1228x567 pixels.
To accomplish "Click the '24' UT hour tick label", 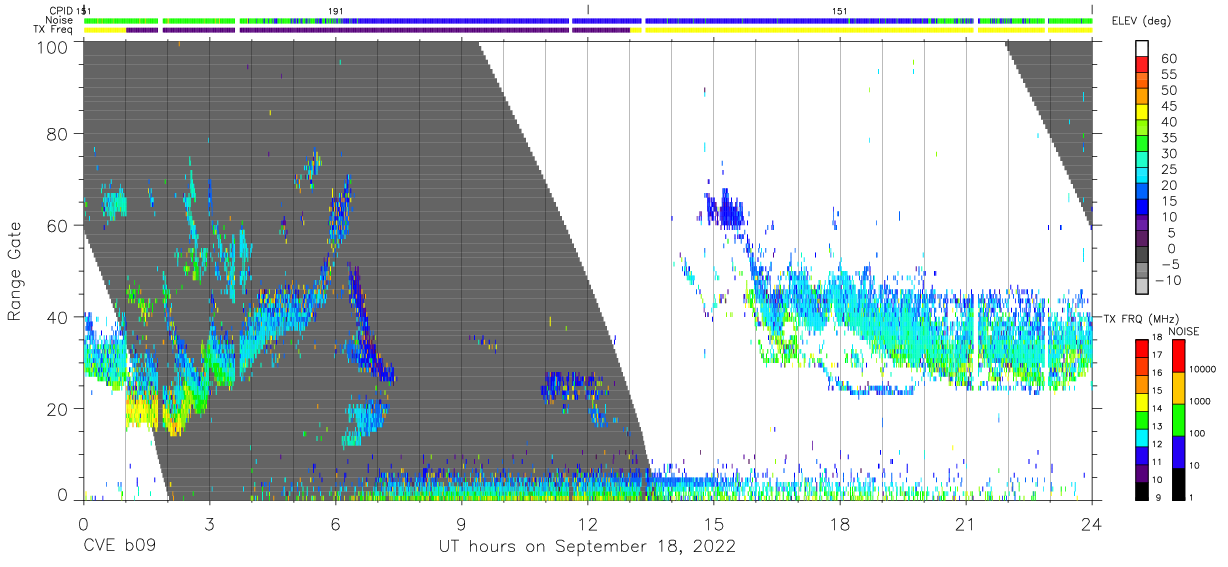I will (1092, 523).
